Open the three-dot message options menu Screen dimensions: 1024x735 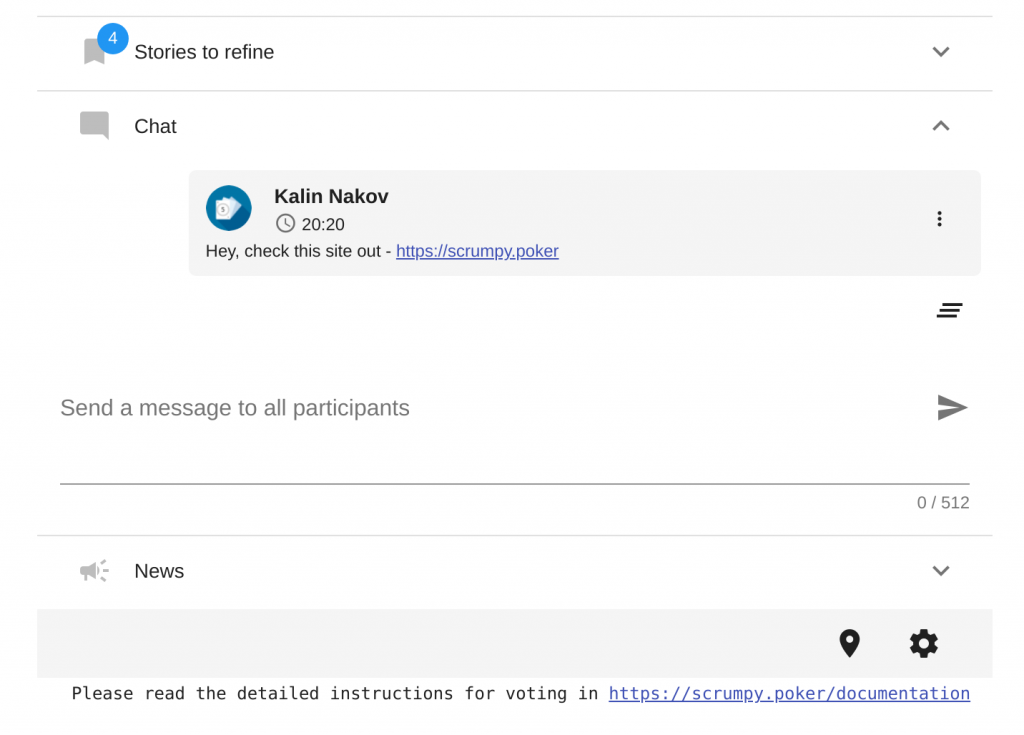(939, 219)
